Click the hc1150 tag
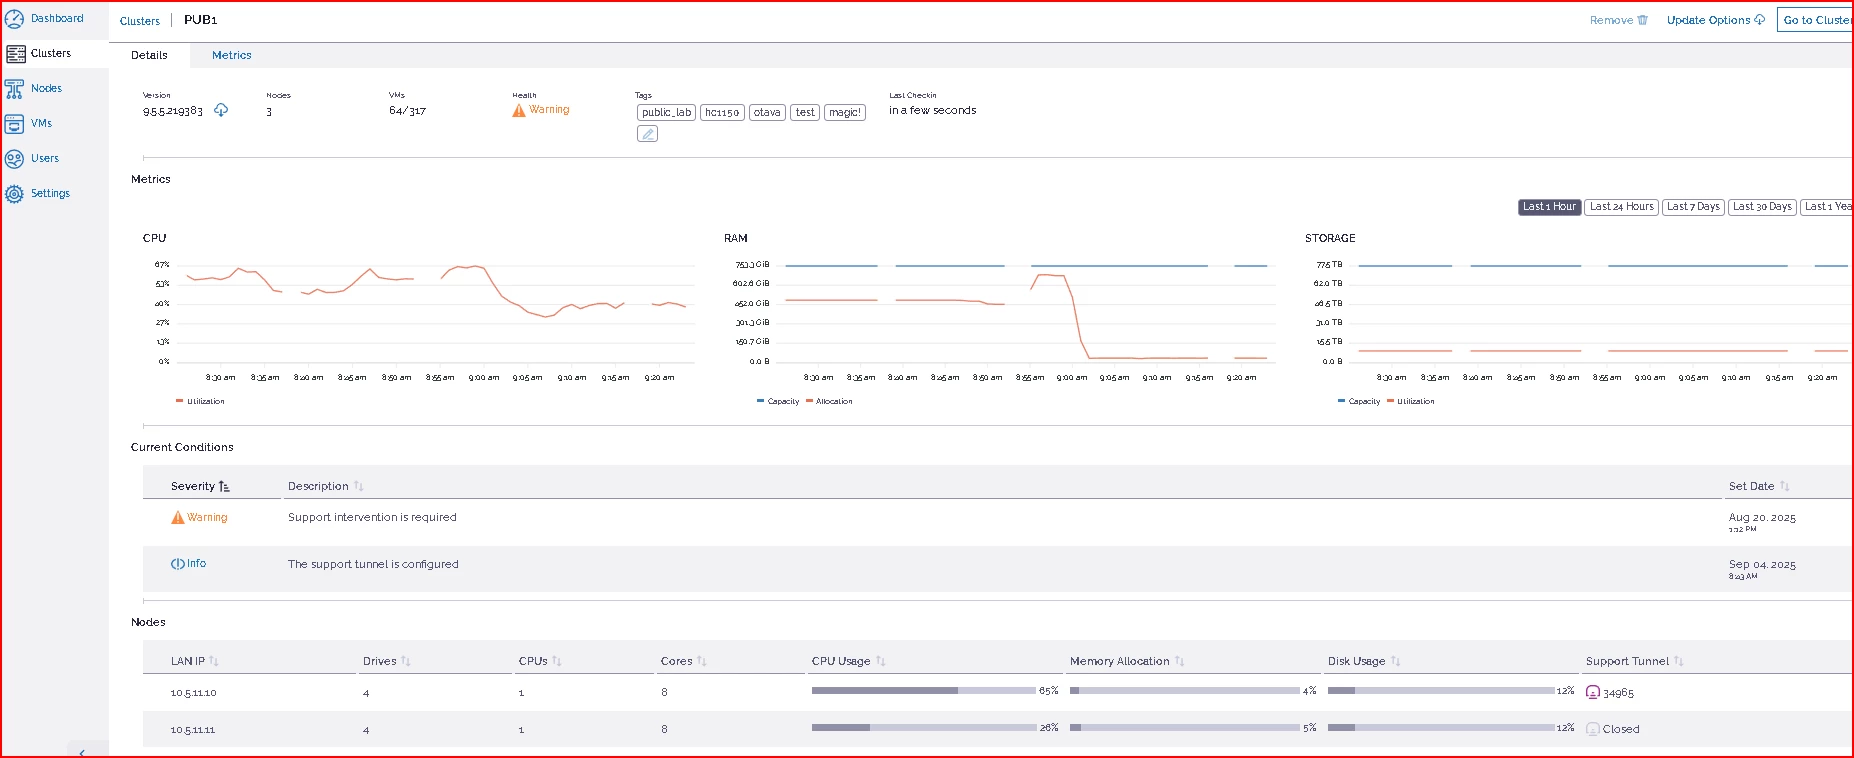1854x758 pixels. [x=722, y=112]
